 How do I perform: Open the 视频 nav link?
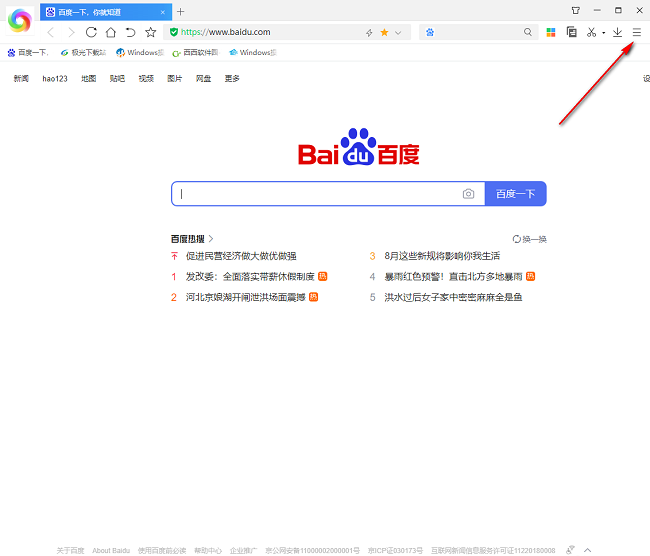point(146,78)
